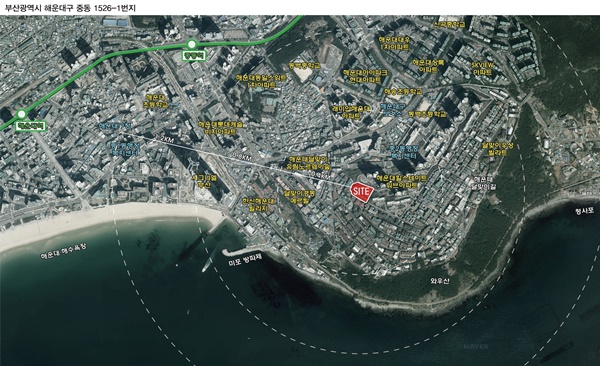Click the SKVIEW 아파트 label
Viewport: 600px width, 366px height.
click(x=483, y=68)
